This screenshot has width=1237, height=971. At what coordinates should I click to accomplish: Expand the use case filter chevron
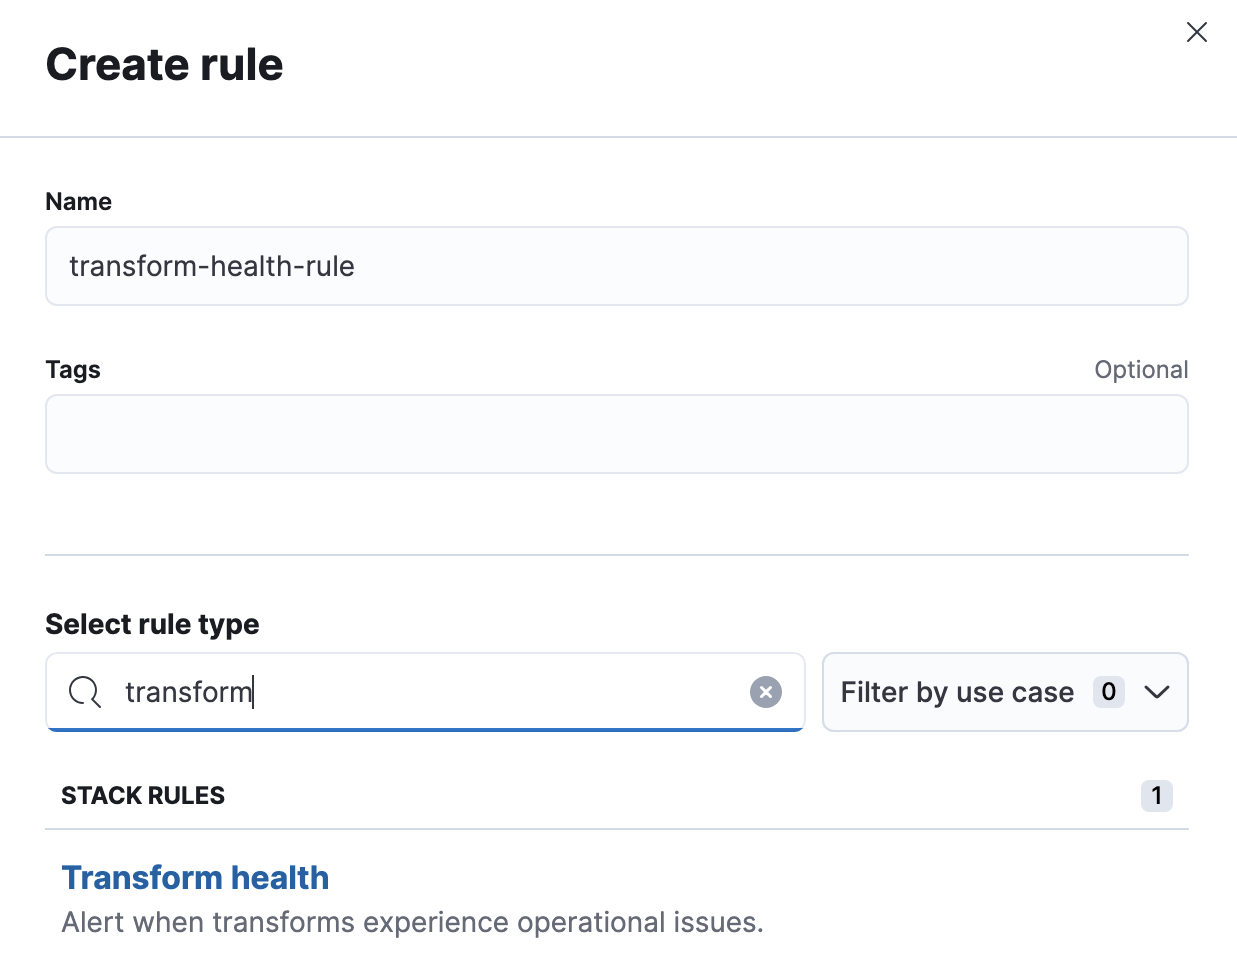(x=1157, y=691)
